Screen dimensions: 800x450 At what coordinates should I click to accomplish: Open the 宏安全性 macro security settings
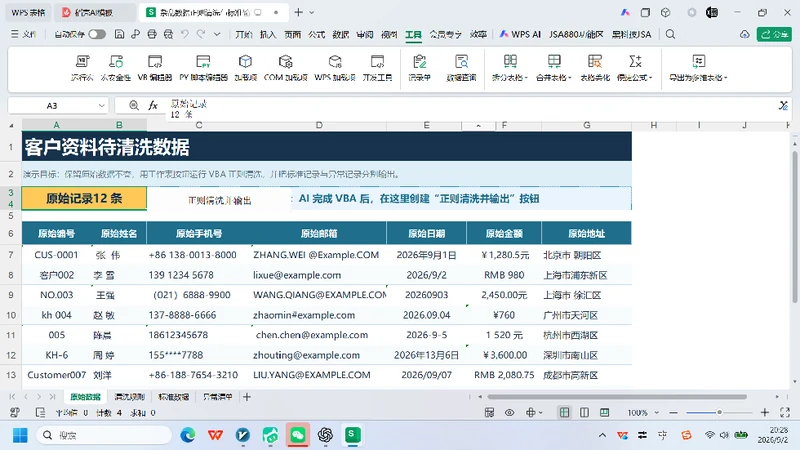click(116, 68)
